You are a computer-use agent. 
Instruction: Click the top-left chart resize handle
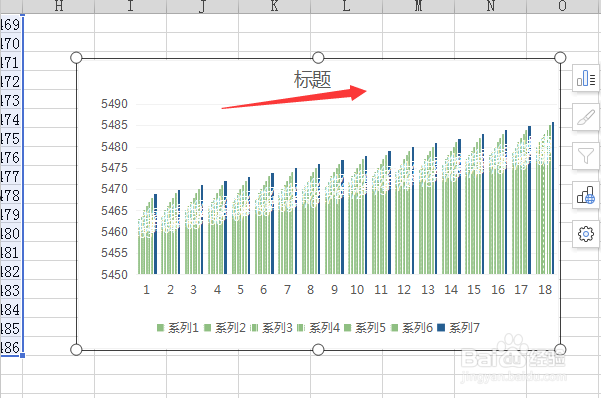coord(76,58)
